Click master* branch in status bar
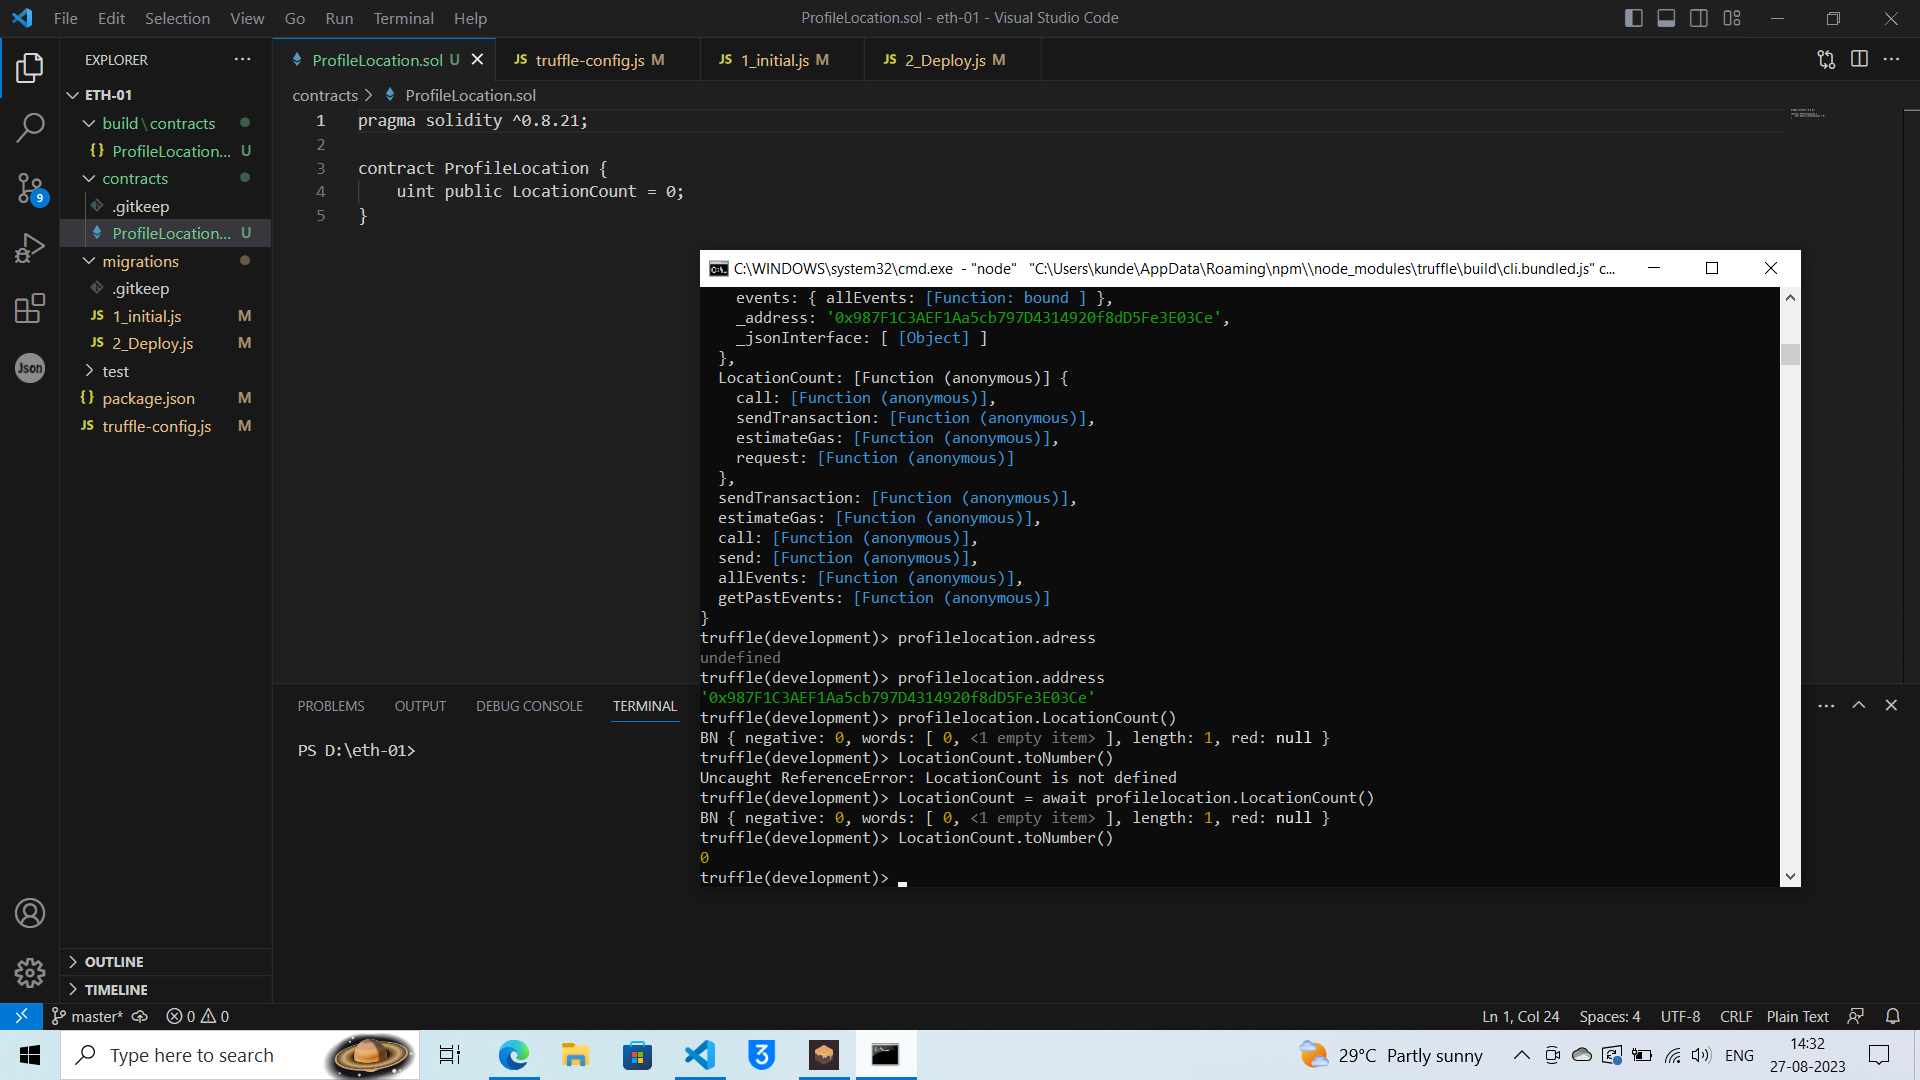This screenshot has height=1080, width=1920. coord(96,1016)
